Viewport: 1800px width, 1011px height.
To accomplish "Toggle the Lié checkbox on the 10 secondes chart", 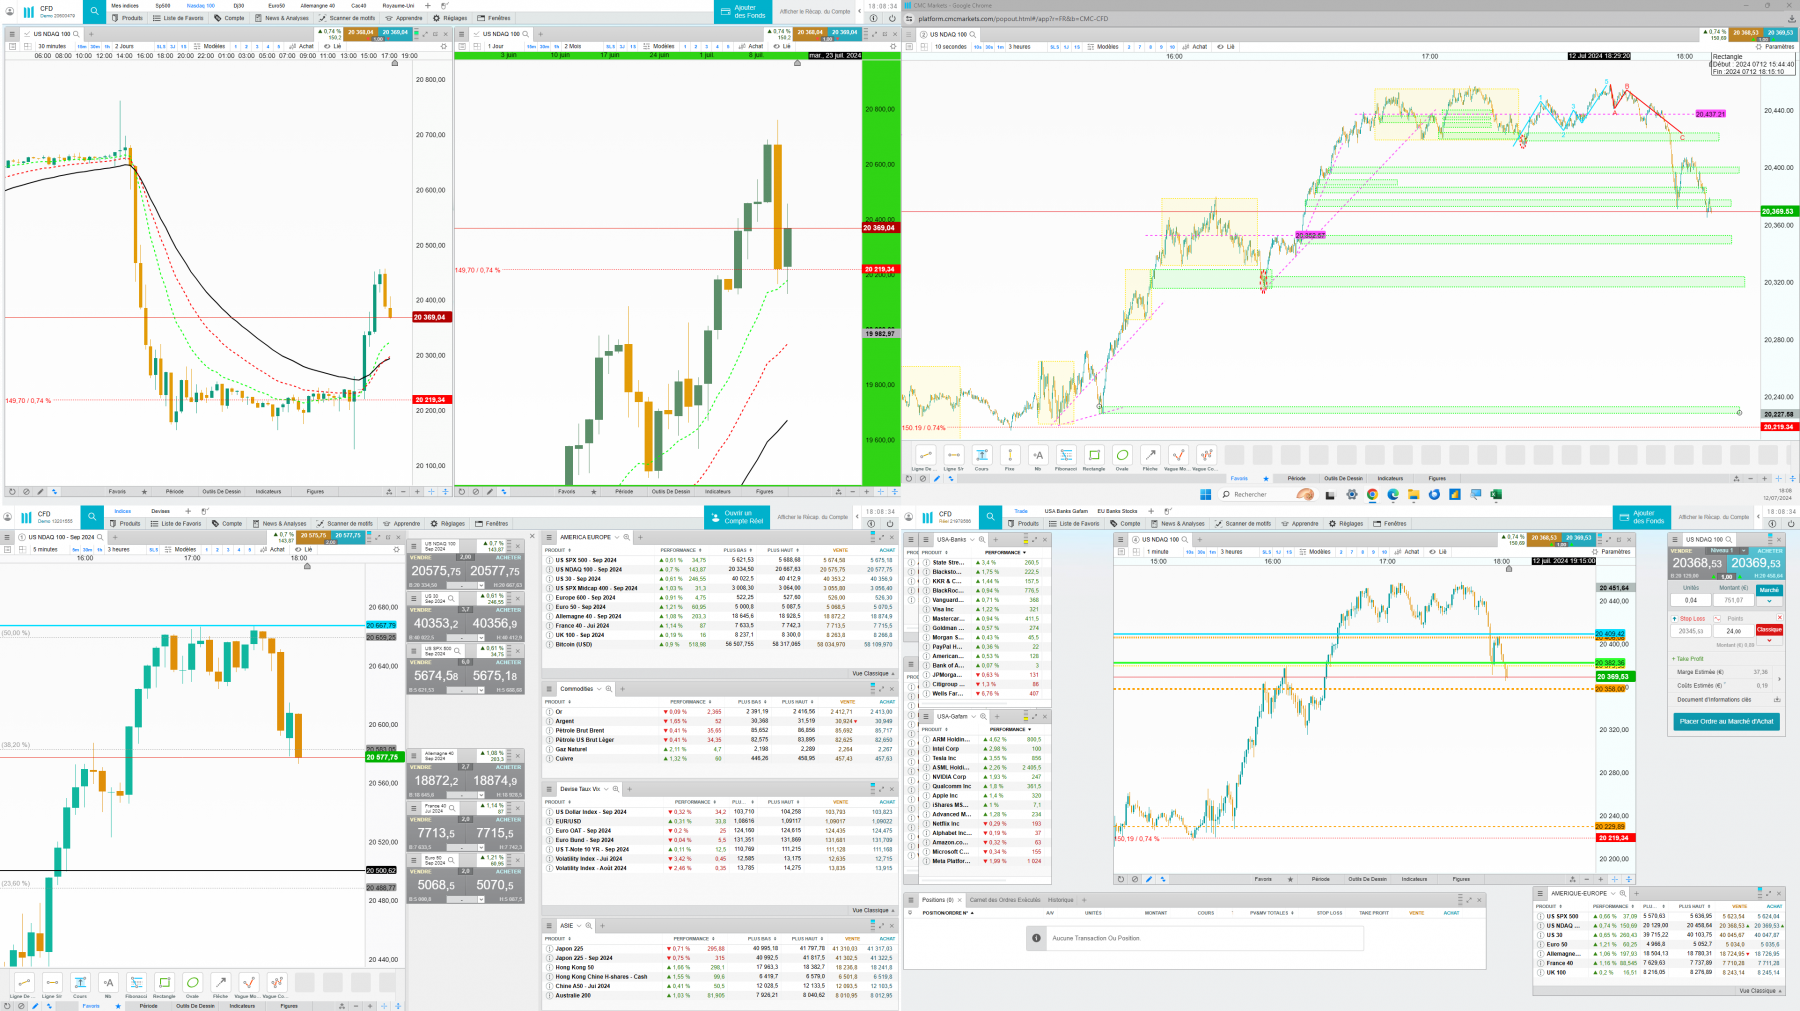I will pos(1227,46).
